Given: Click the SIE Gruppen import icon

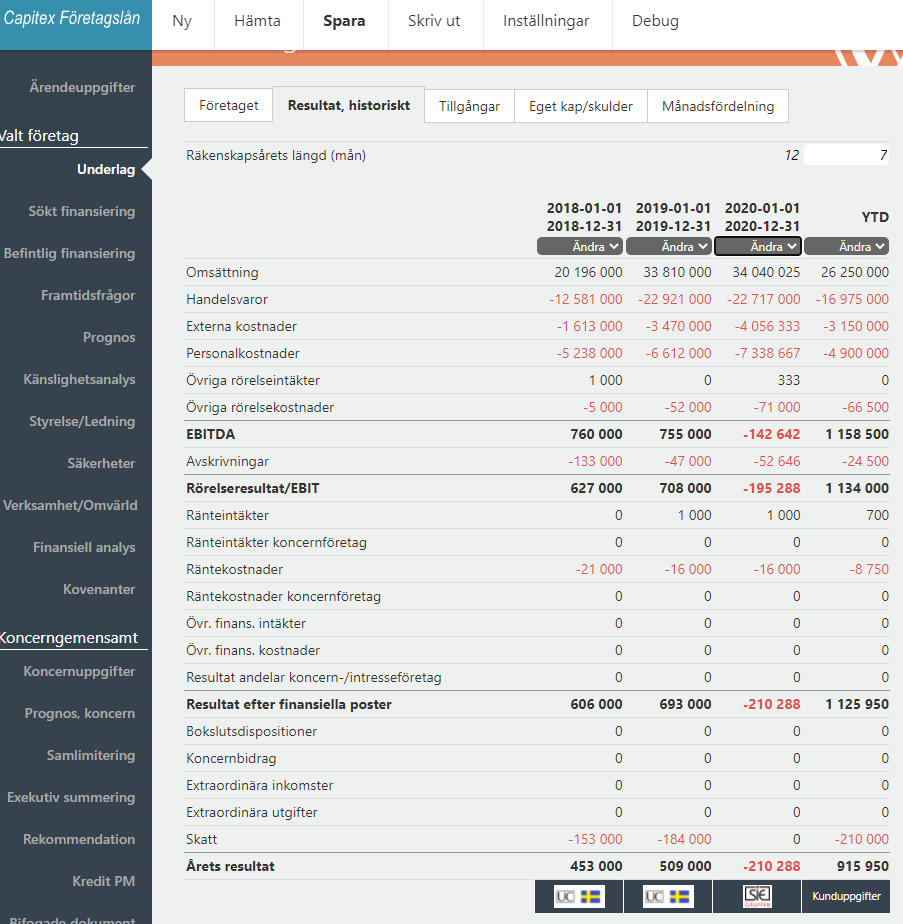Looking at the screenshot, I should pyautogui.click(x=757, y=896).
